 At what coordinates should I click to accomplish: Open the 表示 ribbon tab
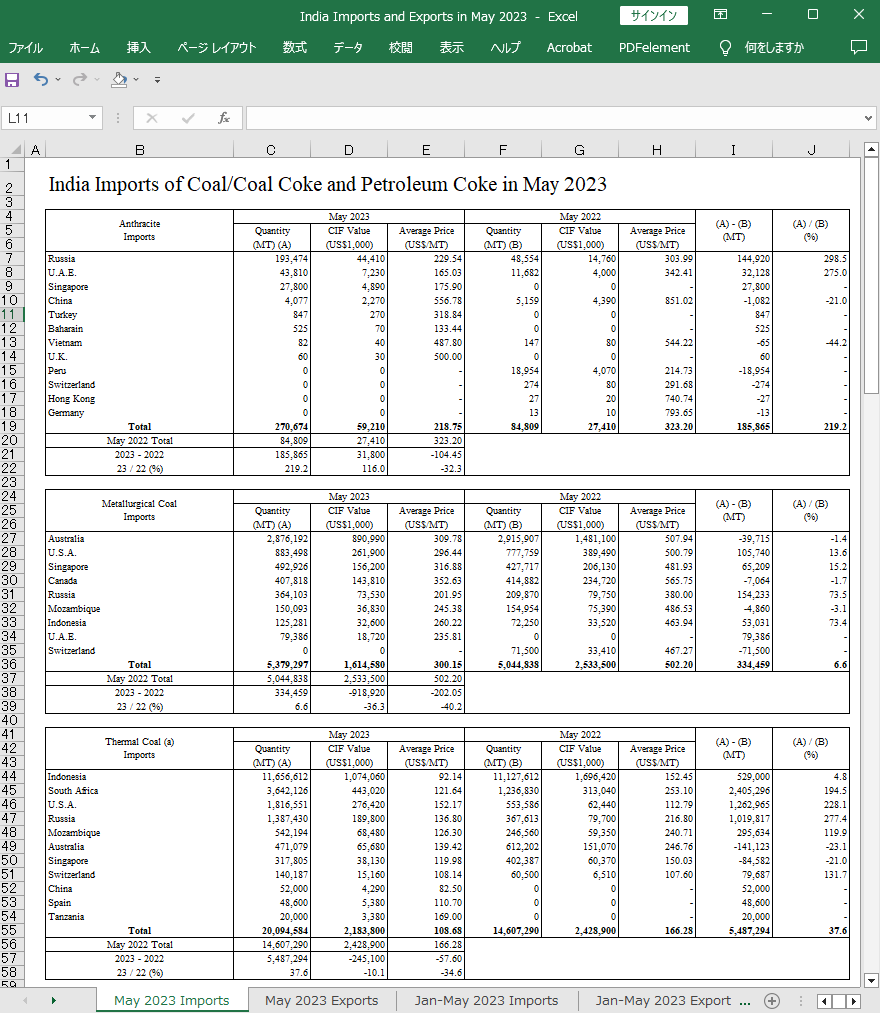(452, 48)
